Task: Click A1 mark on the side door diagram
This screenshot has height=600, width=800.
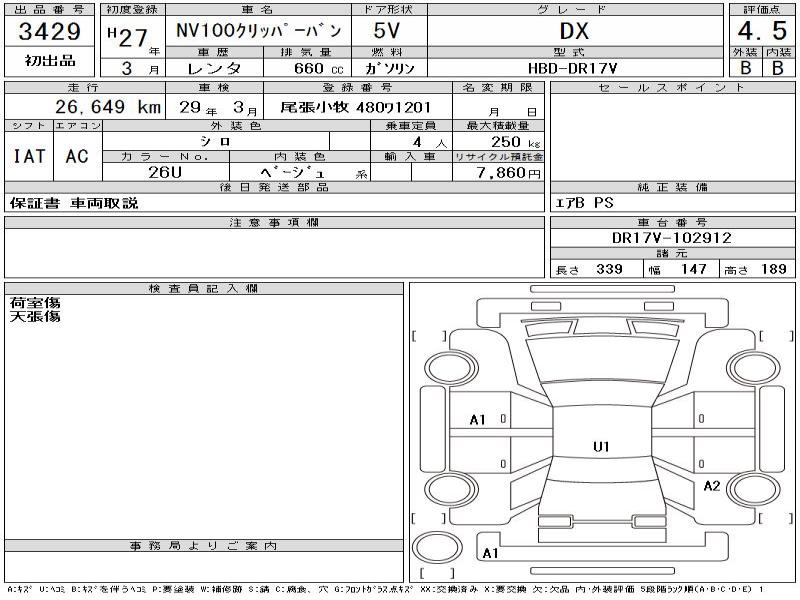Action: (x=478, y=420)
